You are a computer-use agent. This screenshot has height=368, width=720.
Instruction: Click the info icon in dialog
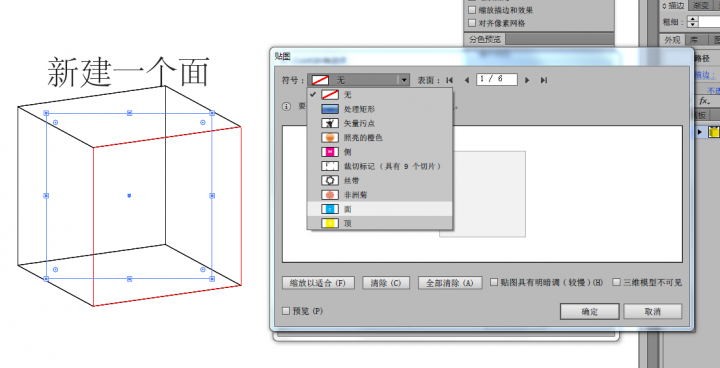point(287,107)
